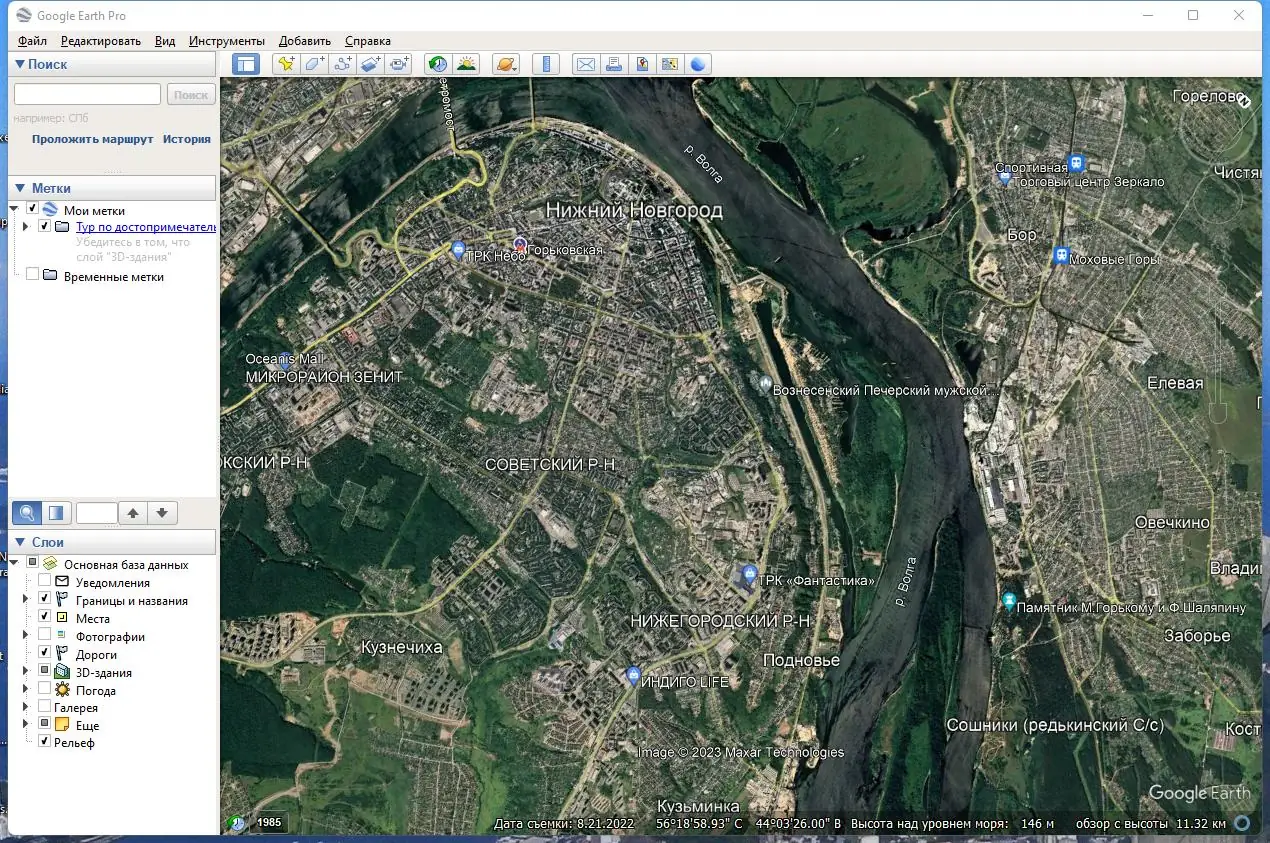Expand Галерея tree node

[x=25, y=708]
